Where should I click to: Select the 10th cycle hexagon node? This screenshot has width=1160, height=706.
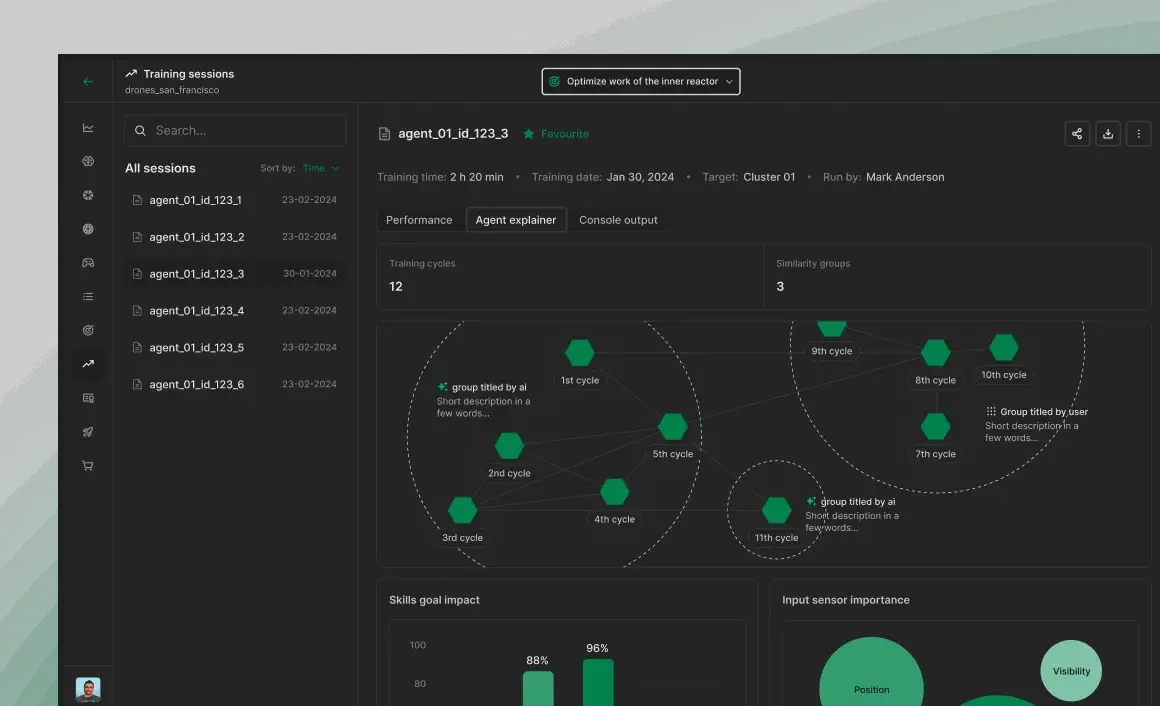coord(1003,348)
